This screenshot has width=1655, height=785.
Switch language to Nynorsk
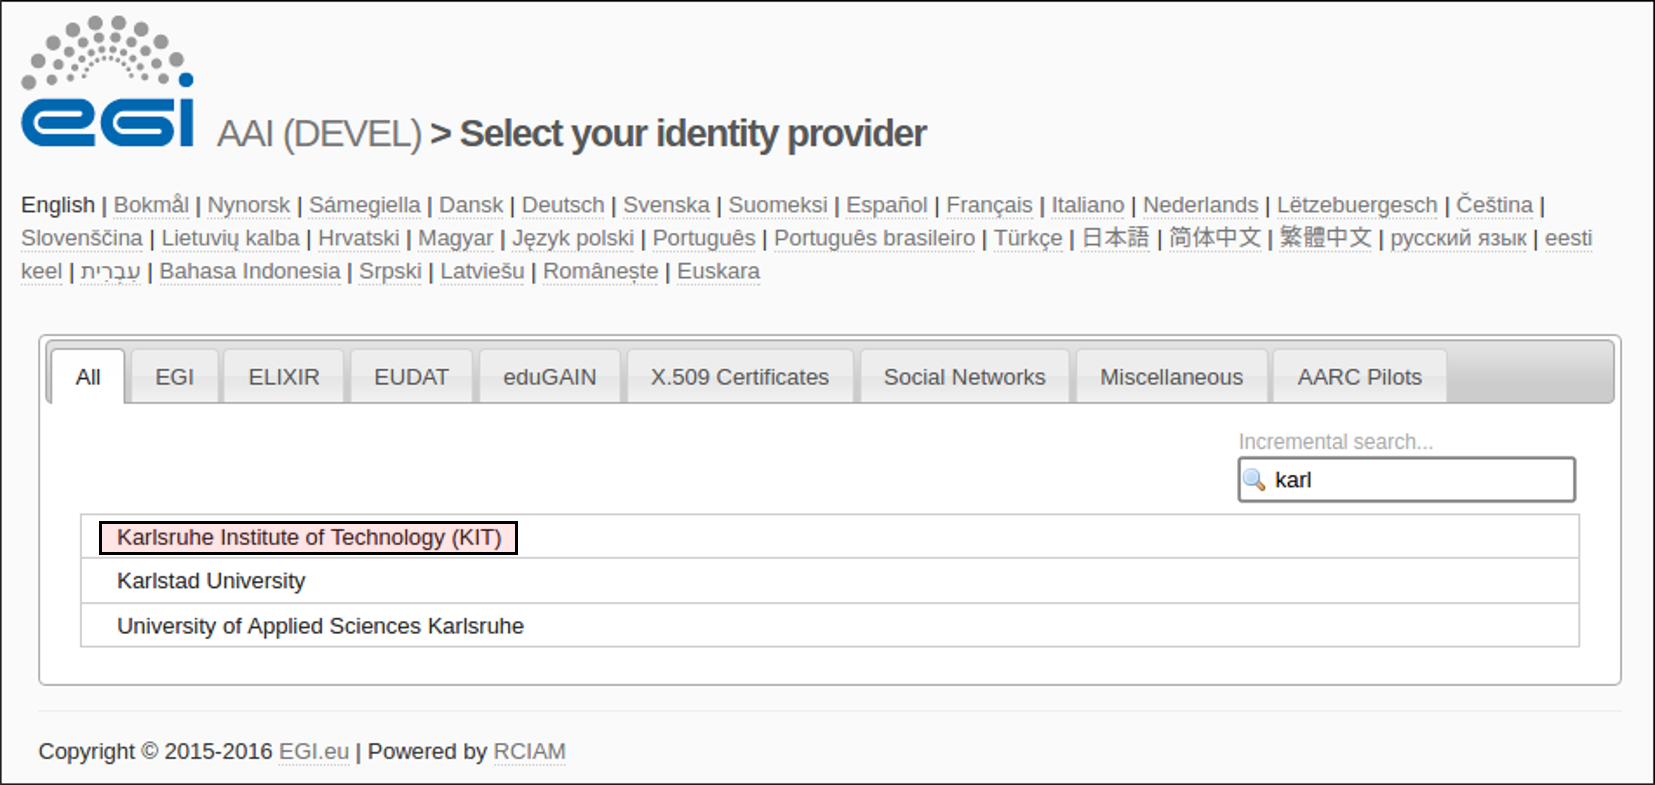point(249,205)
